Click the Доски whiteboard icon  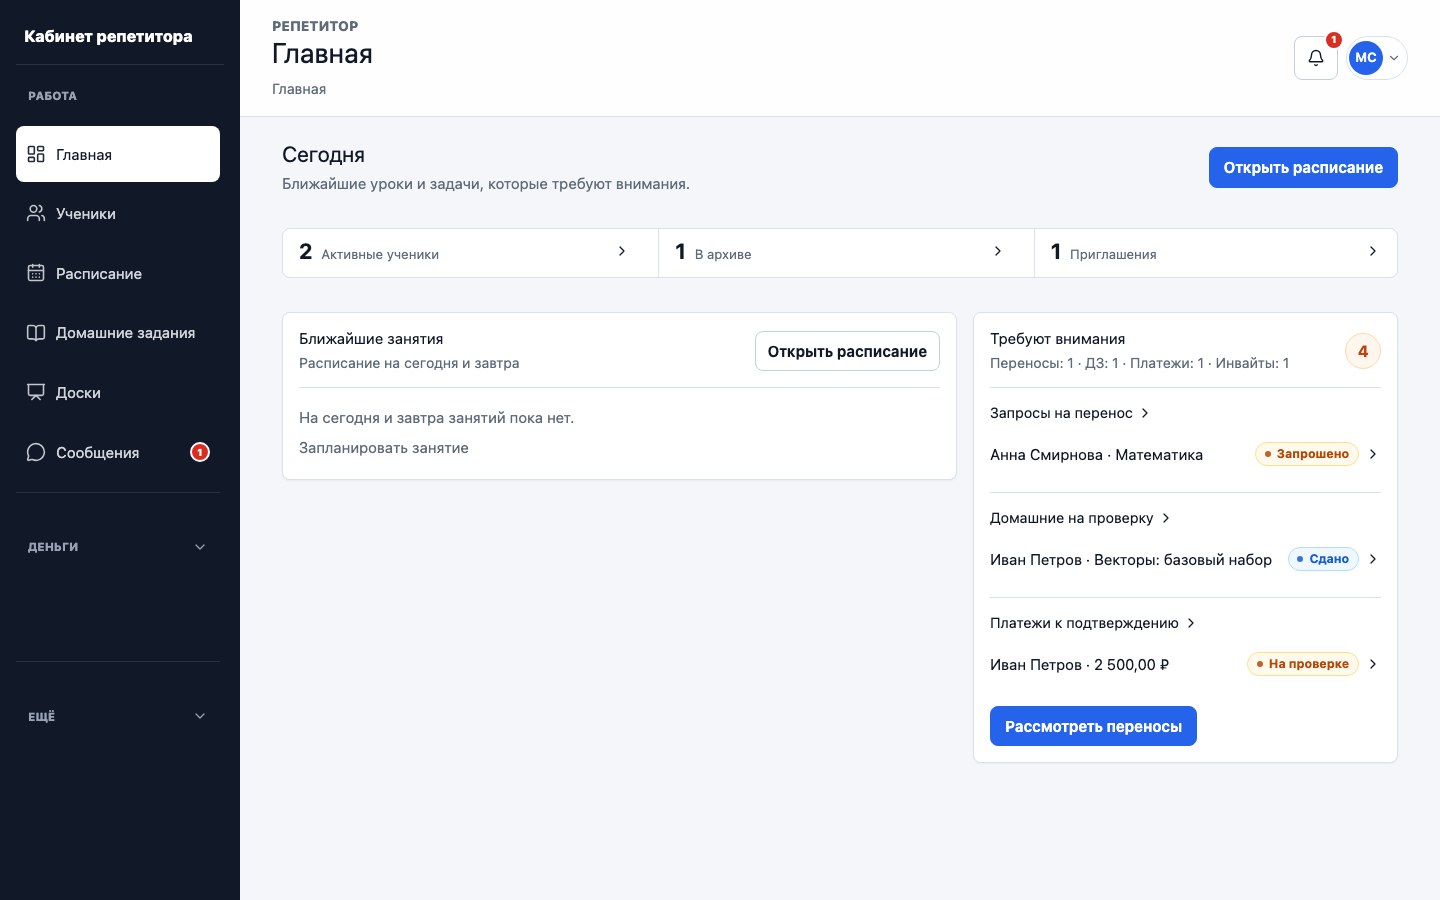coord(36,392)
